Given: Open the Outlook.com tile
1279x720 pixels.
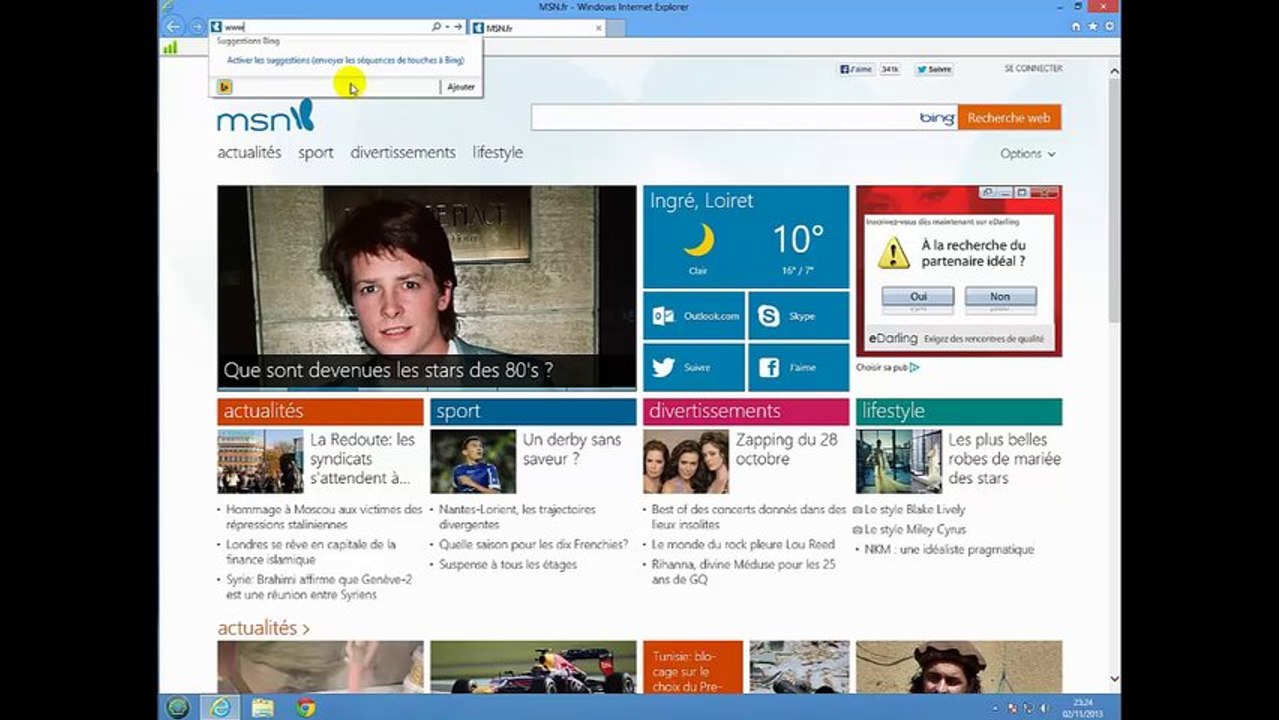Looking at the screenshot, I should tap(694, 316).
